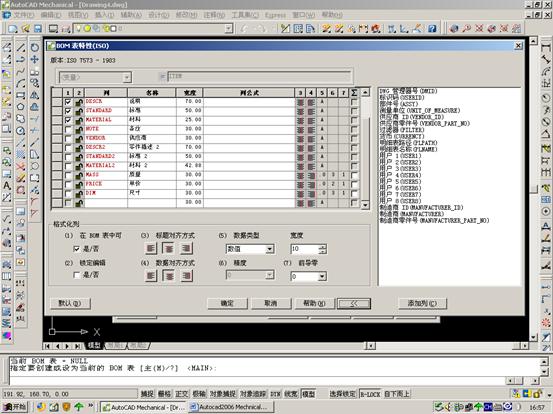Image resolution: width=553 pixels, height=414 pixels.
Task: Select the Arc tool in left toolbar
Action: pyautogui.click(x=21, y=84)
